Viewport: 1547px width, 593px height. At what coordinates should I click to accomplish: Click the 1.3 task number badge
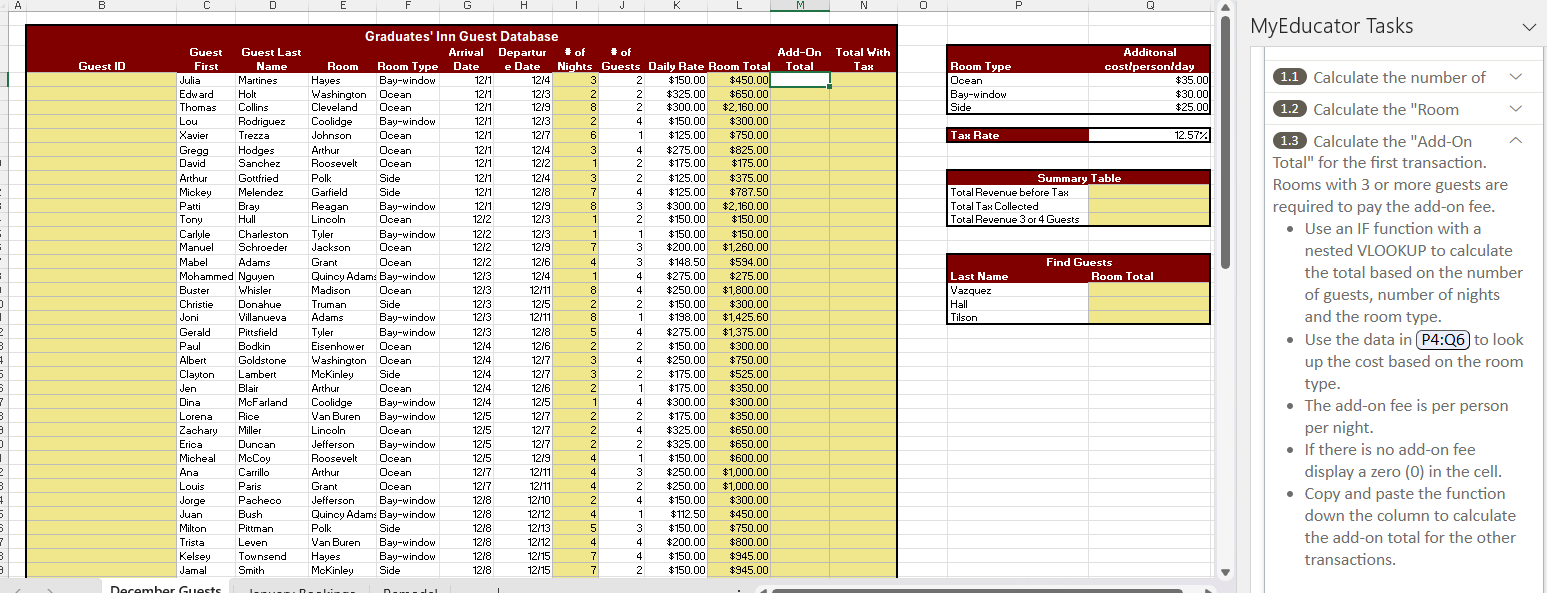pyautogui.click(x=1290, y=141)
